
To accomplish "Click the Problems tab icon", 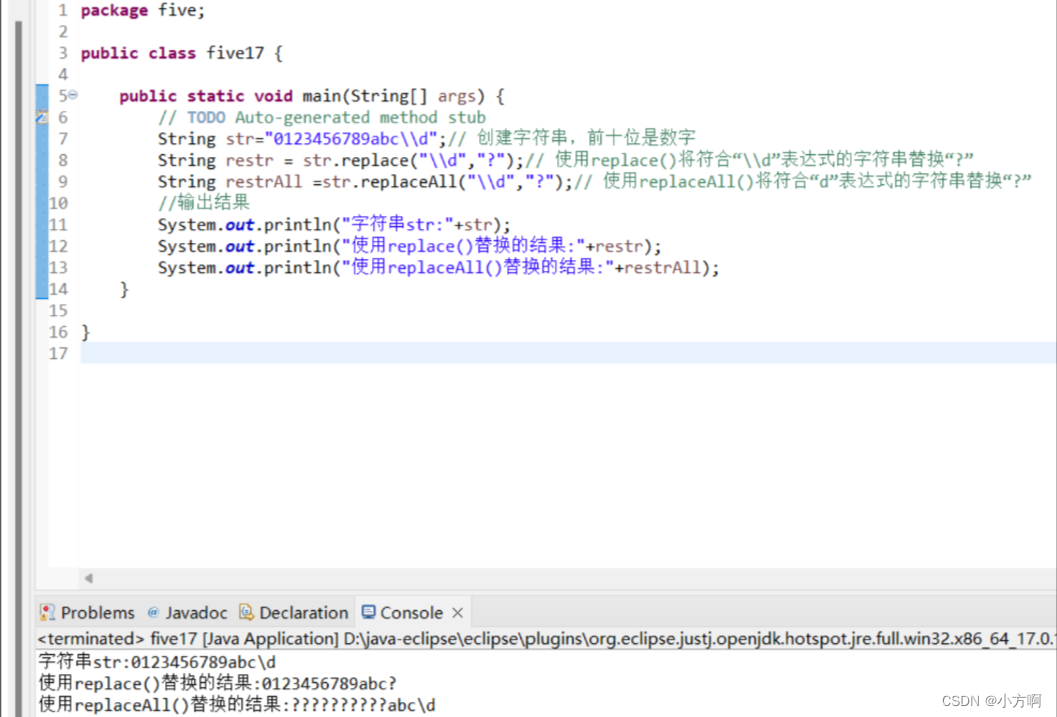I will click(47, 613).
